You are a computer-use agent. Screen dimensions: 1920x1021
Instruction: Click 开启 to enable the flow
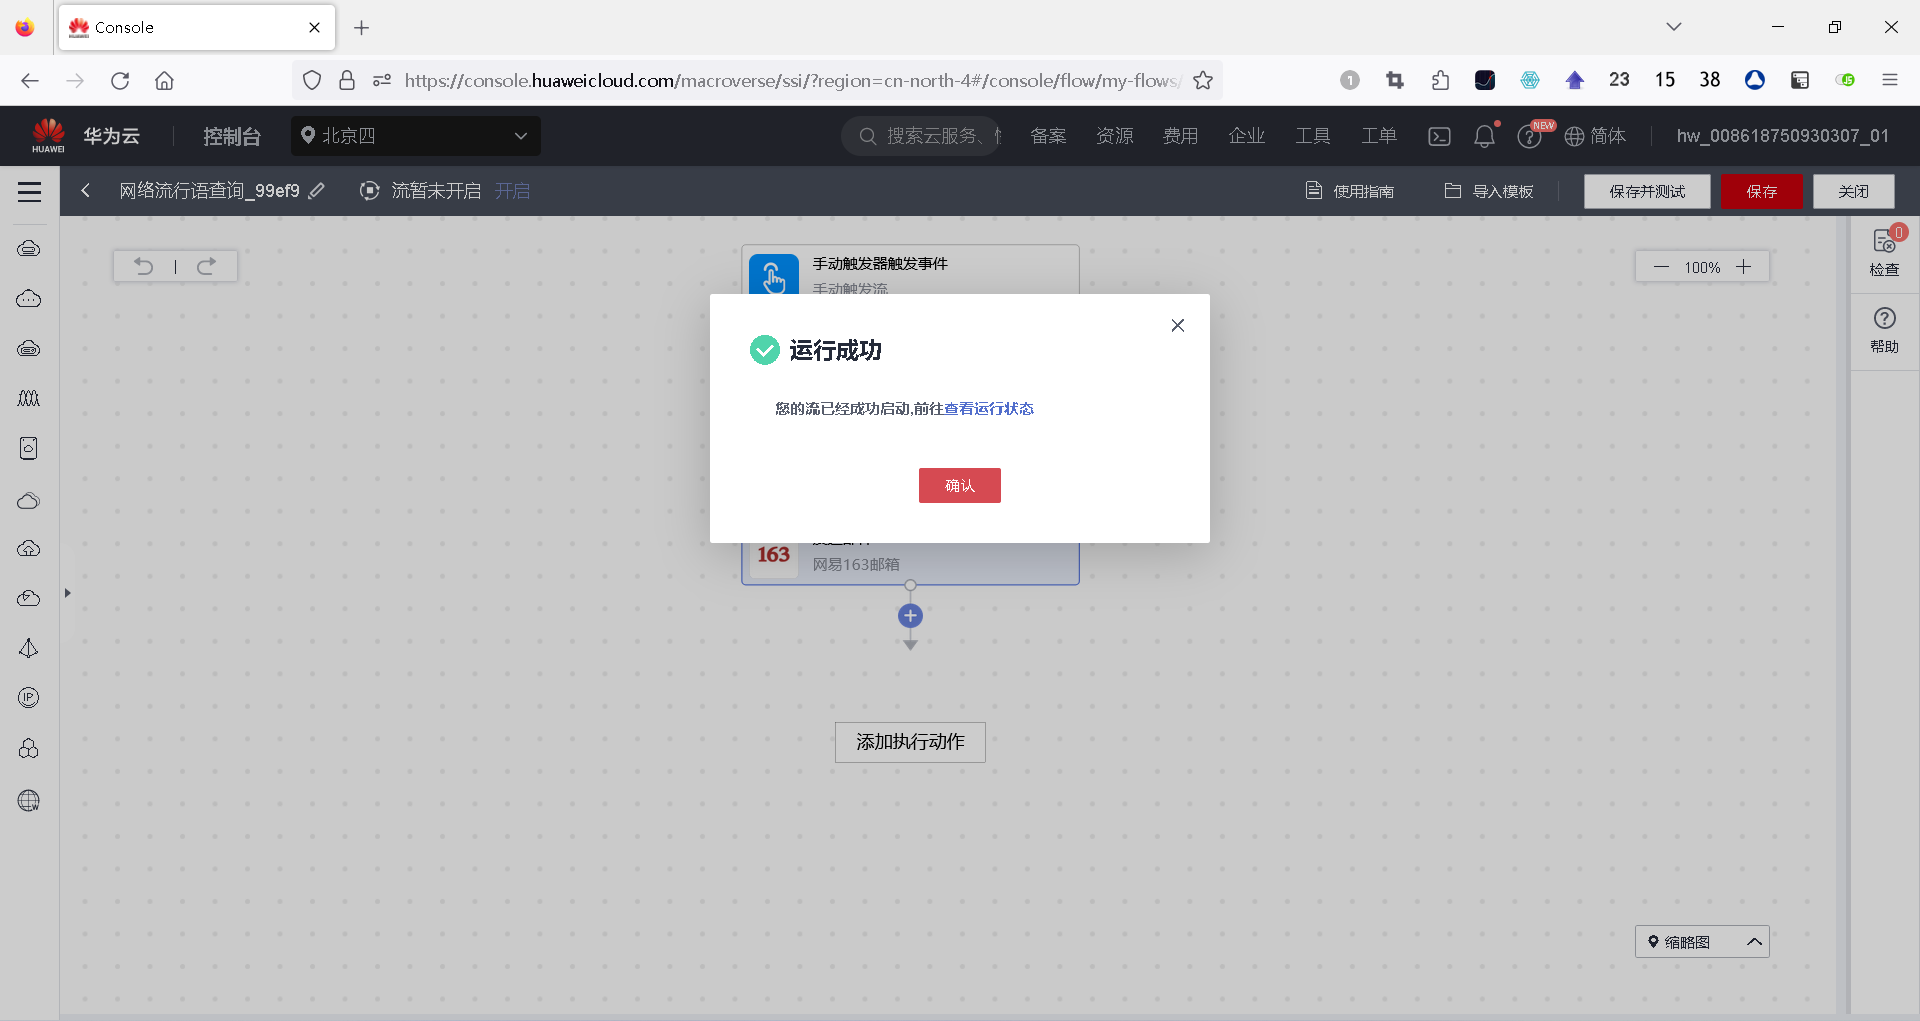pos(512,191)
